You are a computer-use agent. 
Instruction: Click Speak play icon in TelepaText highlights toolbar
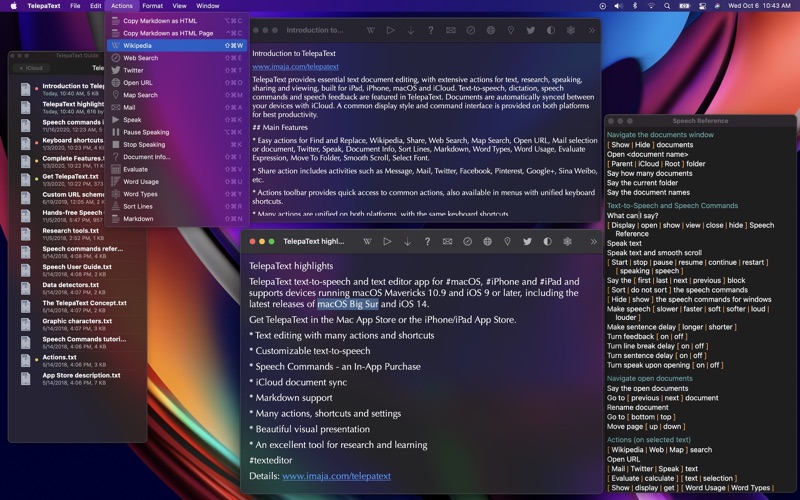[x=387, y=241]
